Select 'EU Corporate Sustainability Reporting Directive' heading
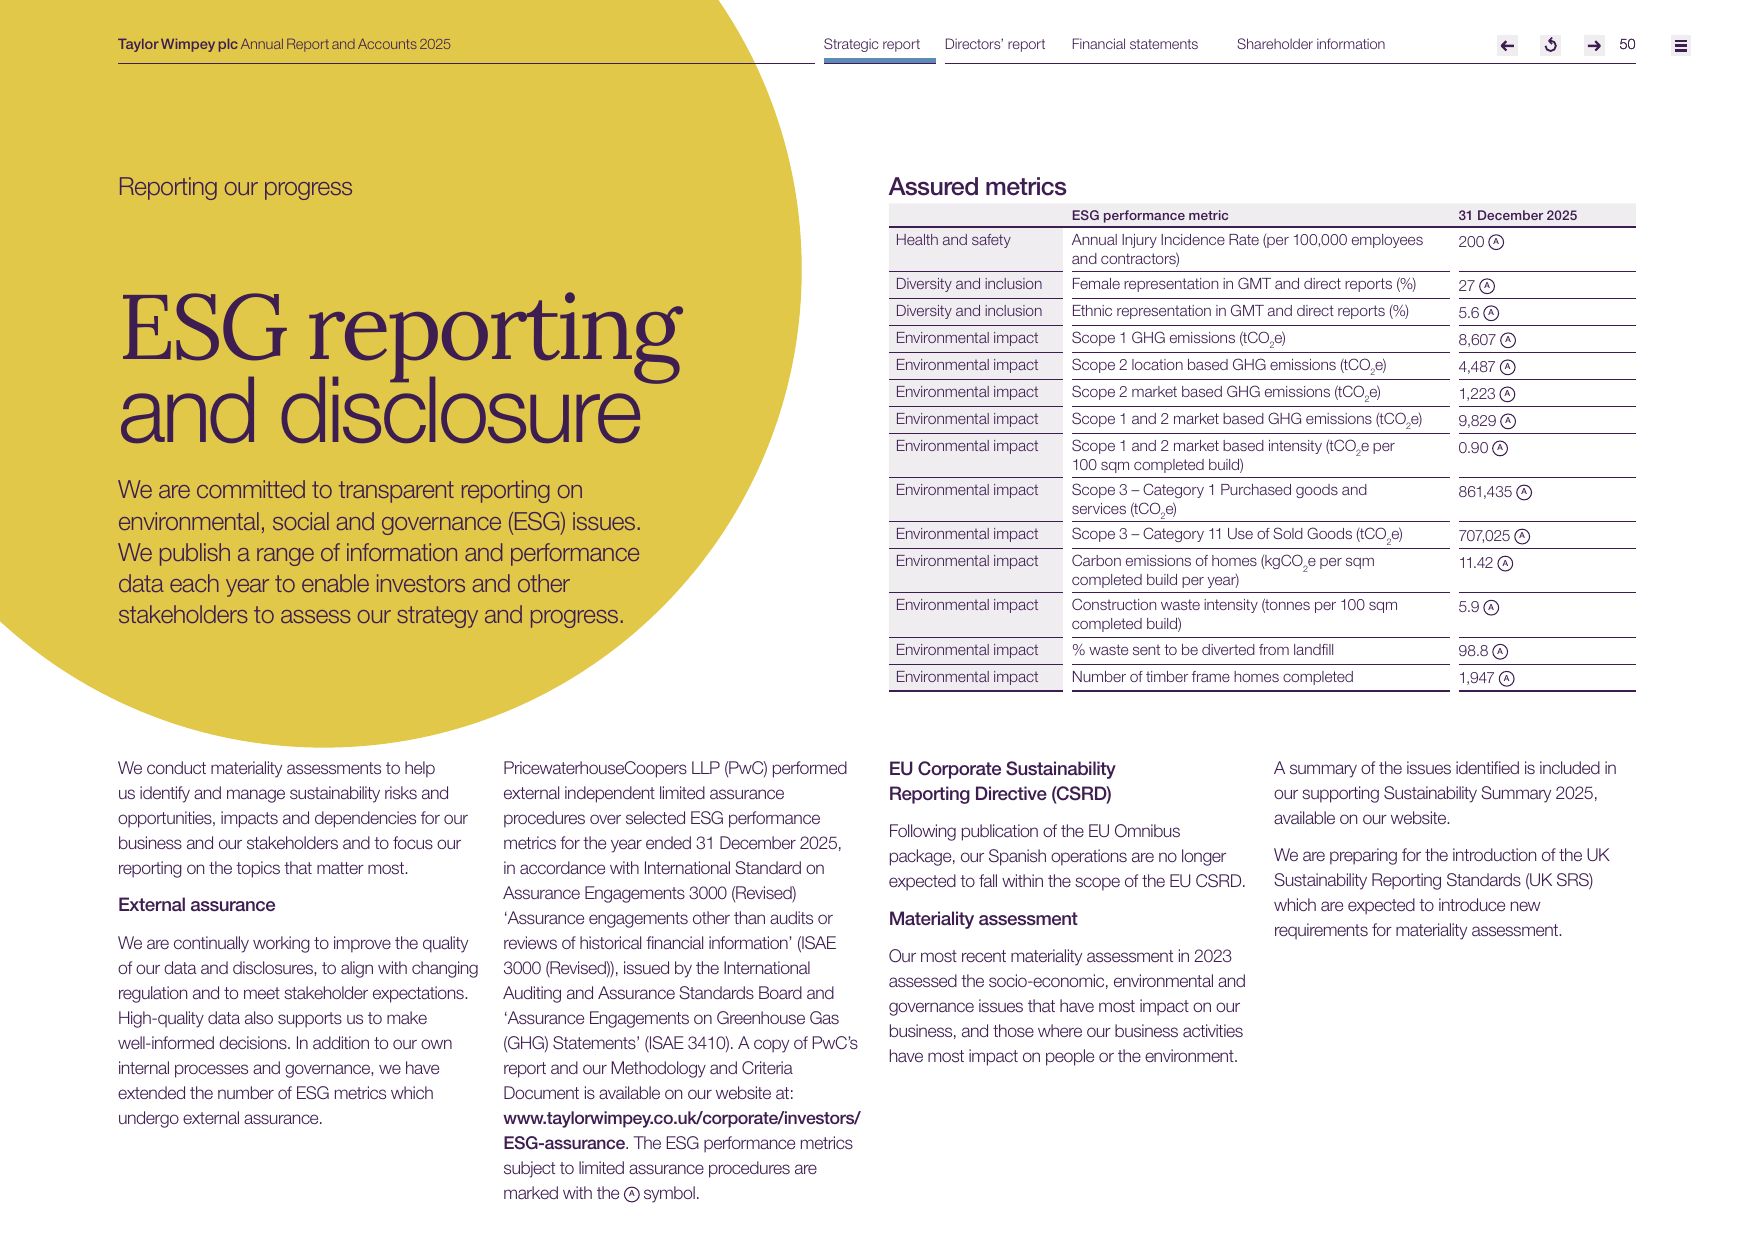Viewport: 1754px width, 1241px height. point(1002,781)
